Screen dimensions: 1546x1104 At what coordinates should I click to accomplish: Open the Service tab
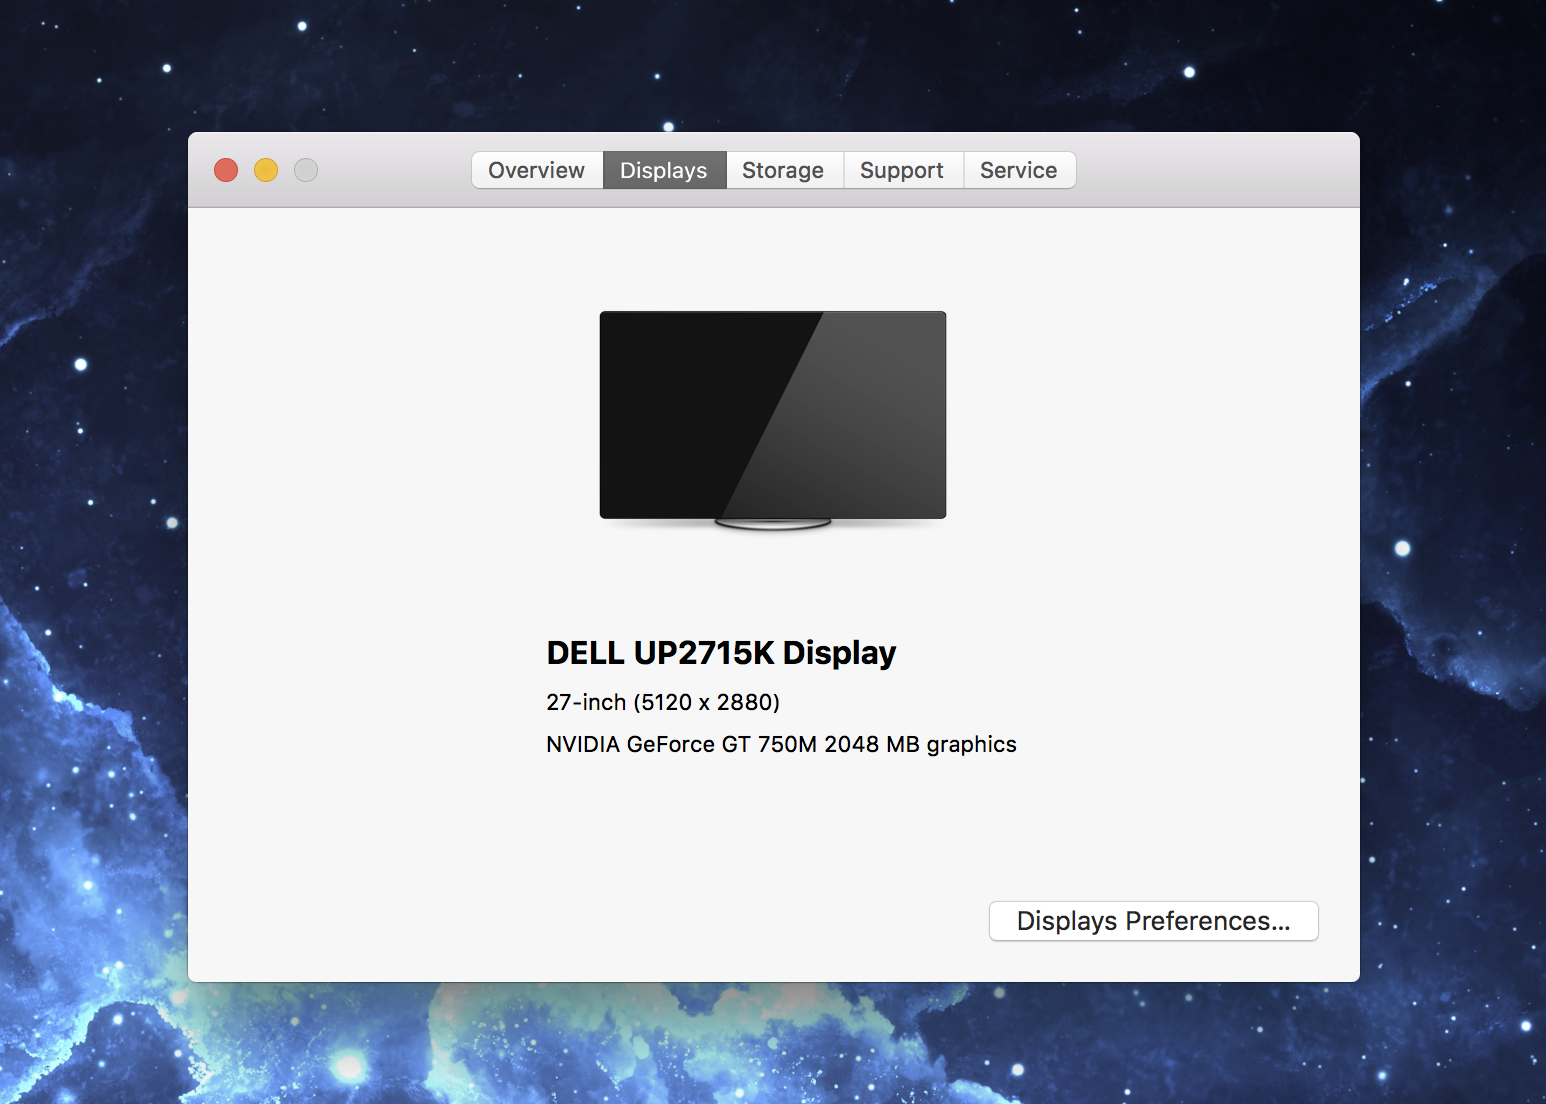click(x=1019, y=170)
